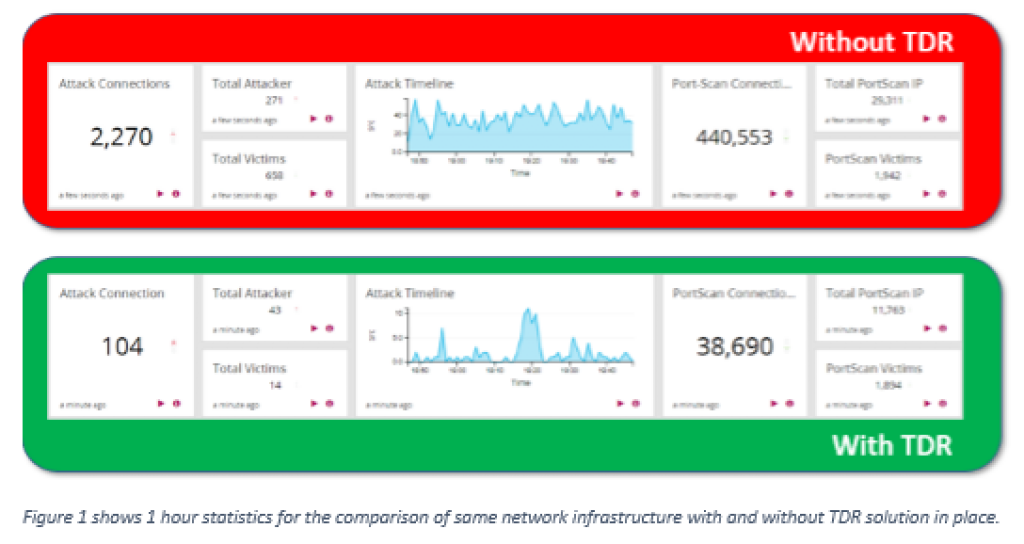Click the Total PortScan IP value 11,763
Screen dimensions: 1024x544
888,310
